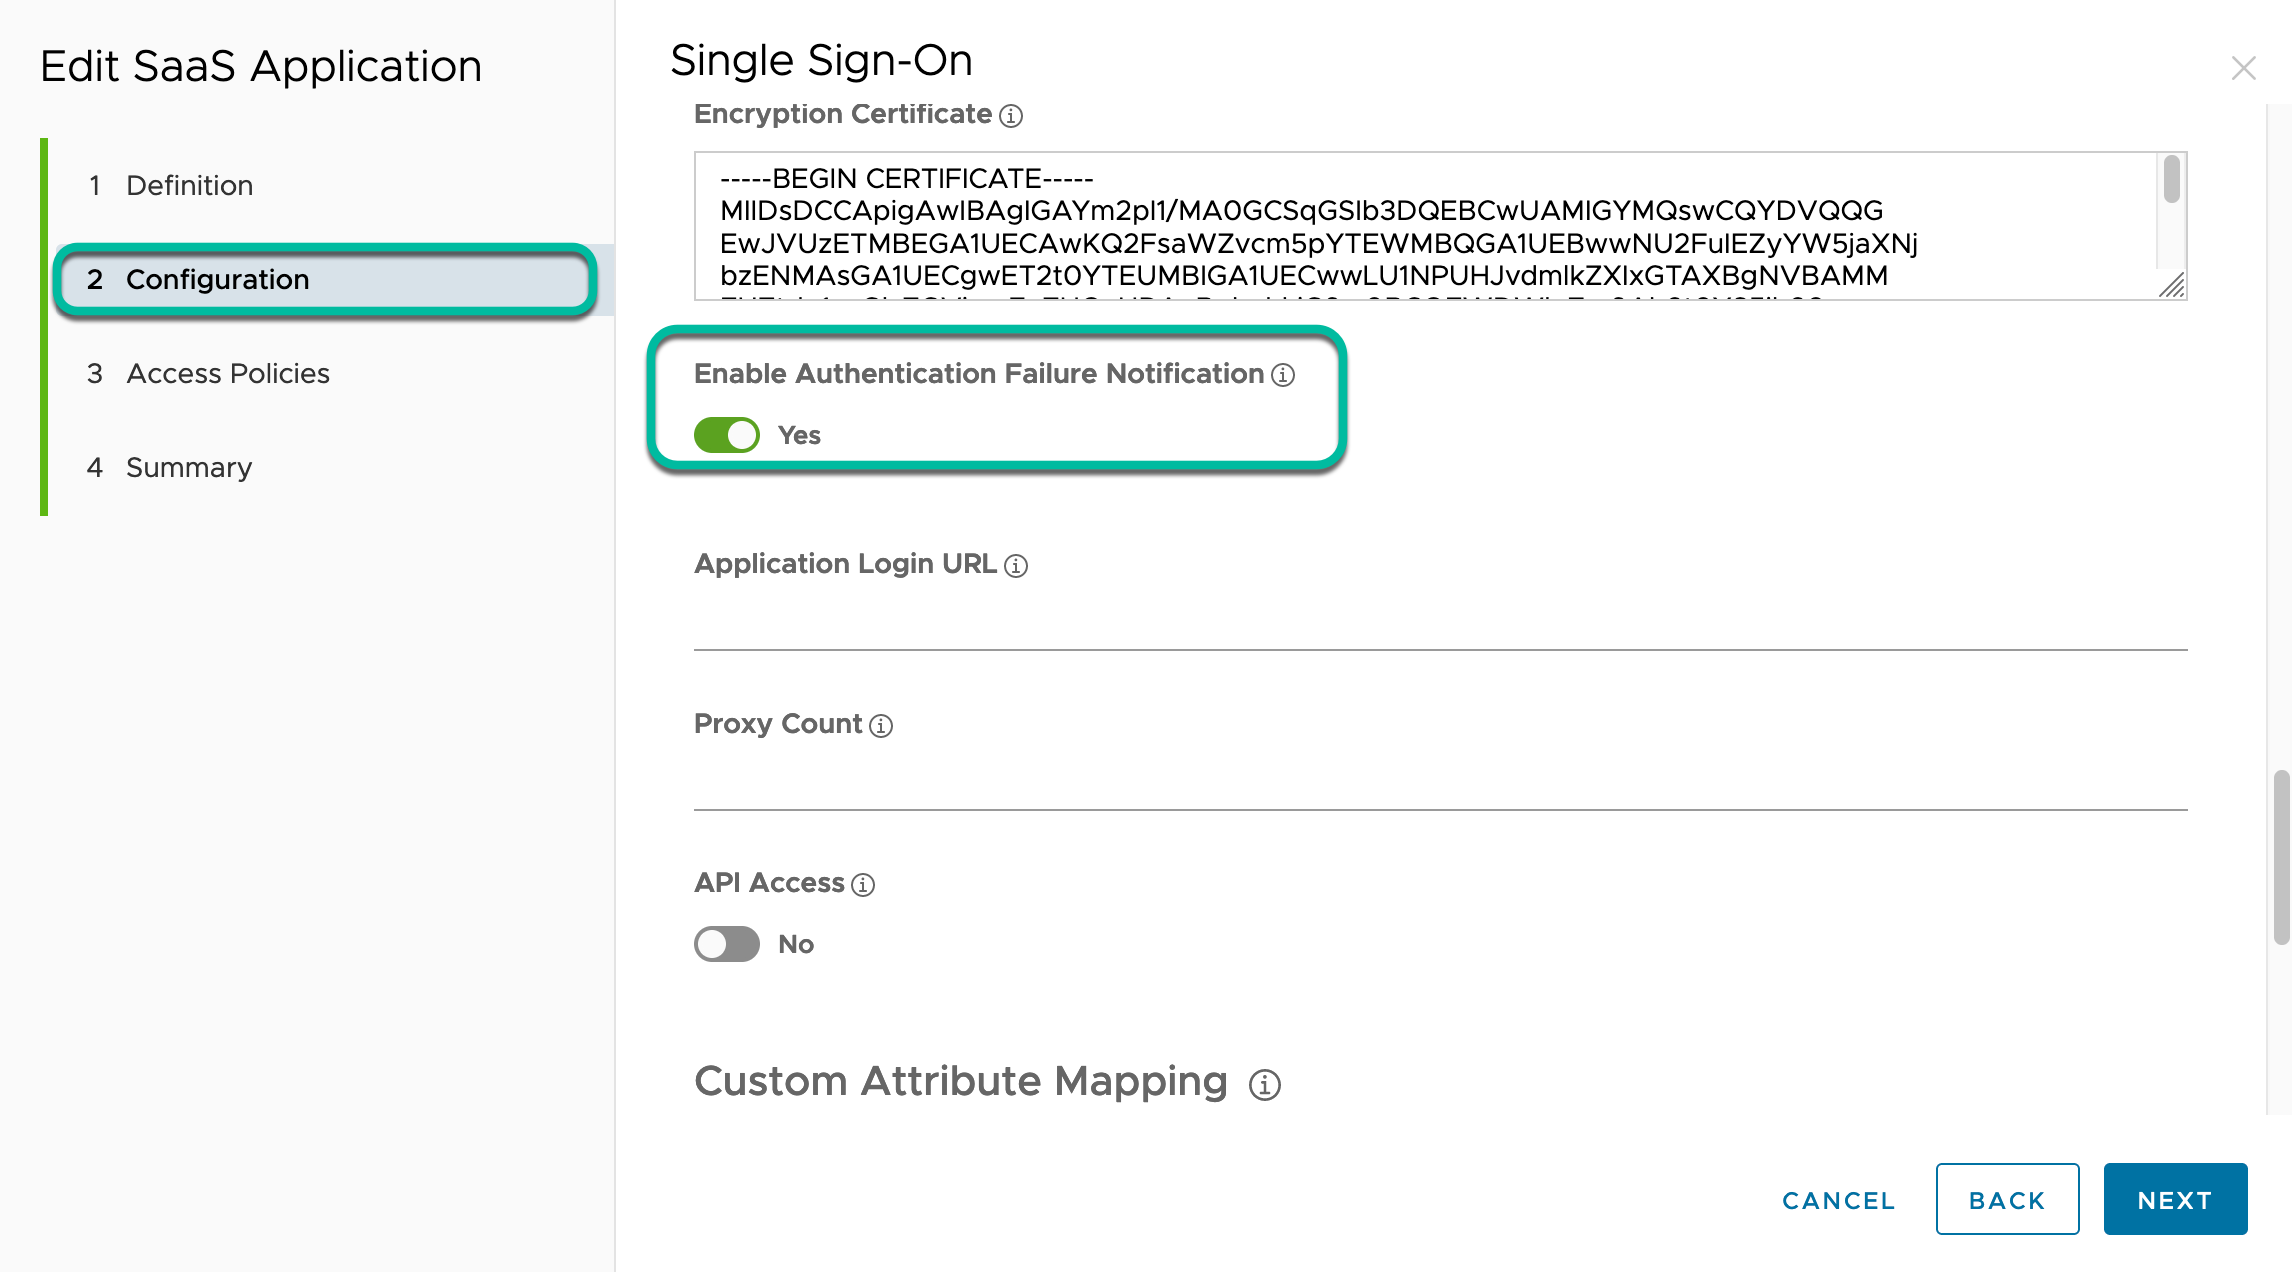The height and width of the screenshot is (1272, 2292).
Task: Go to the Definition step
Action: (189, 185)
